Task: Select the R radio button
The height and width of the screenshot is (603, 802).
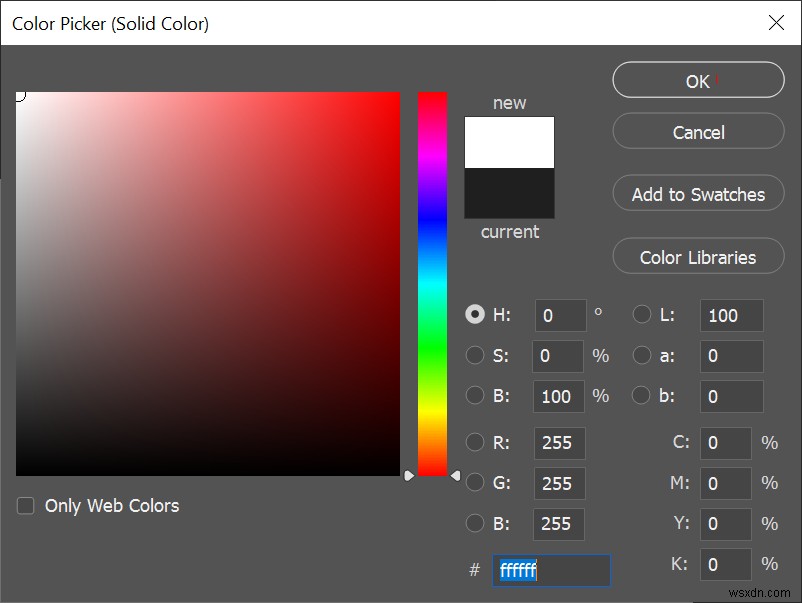Action: click(476, 443)
